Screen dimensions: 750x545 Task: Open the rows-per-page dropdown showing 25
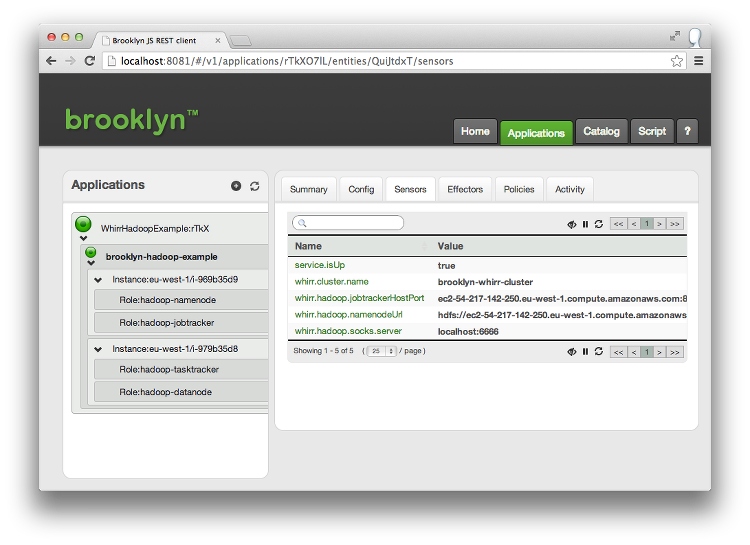[x=380, y=352]
